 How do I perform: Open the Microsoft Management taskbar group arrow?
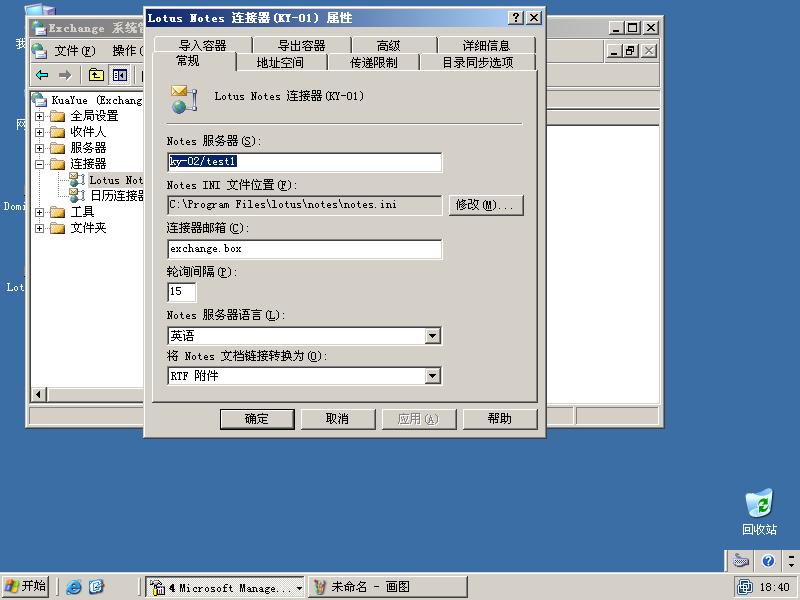click(299, 588)
